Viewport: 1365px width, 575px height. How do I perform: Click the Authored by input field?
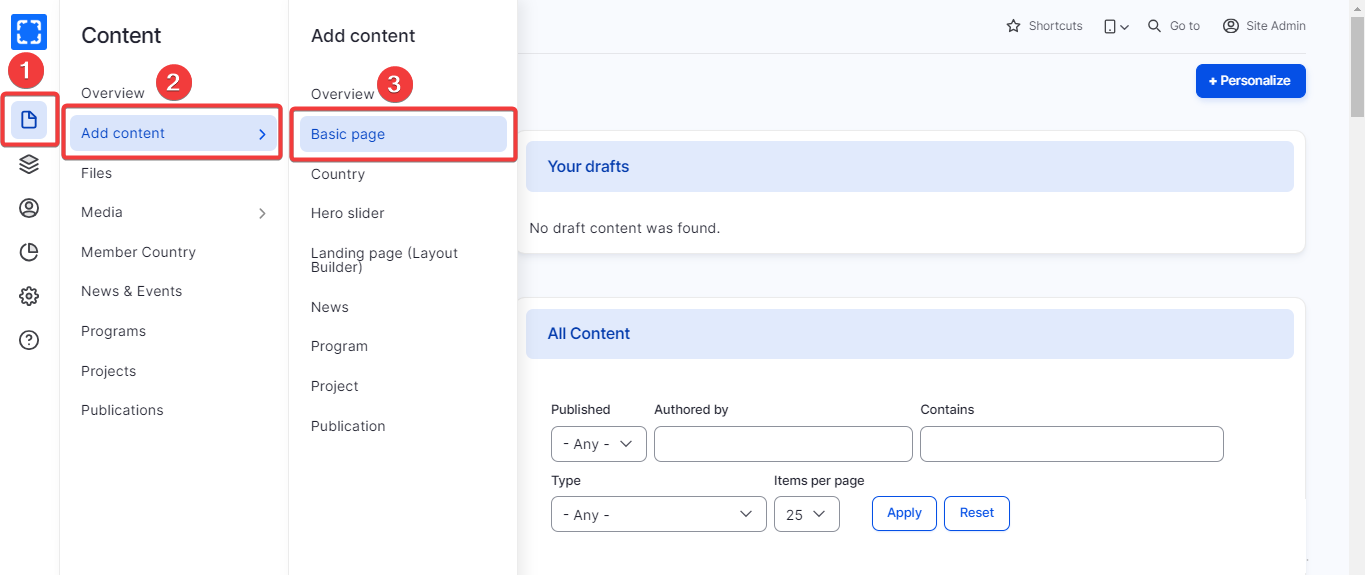click(783, 444)
